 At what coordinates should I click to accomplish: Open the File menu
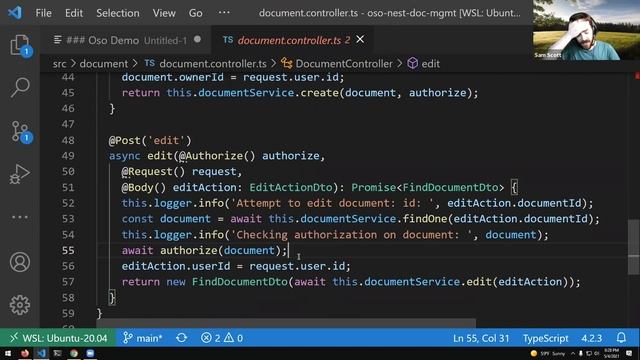tap(43, 13)
